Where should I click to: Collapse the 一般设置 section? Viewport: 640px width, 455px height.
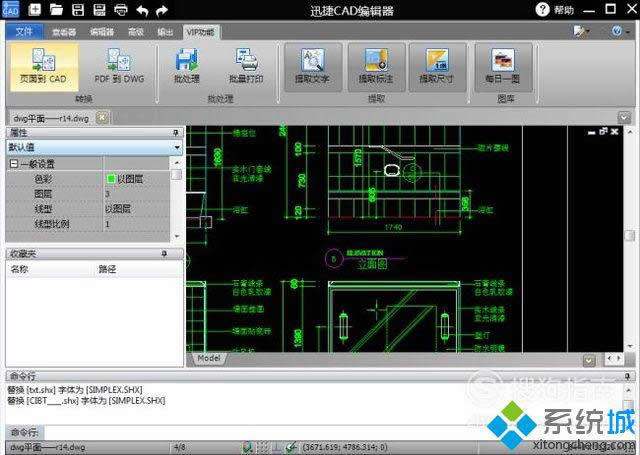click(14, 164)
